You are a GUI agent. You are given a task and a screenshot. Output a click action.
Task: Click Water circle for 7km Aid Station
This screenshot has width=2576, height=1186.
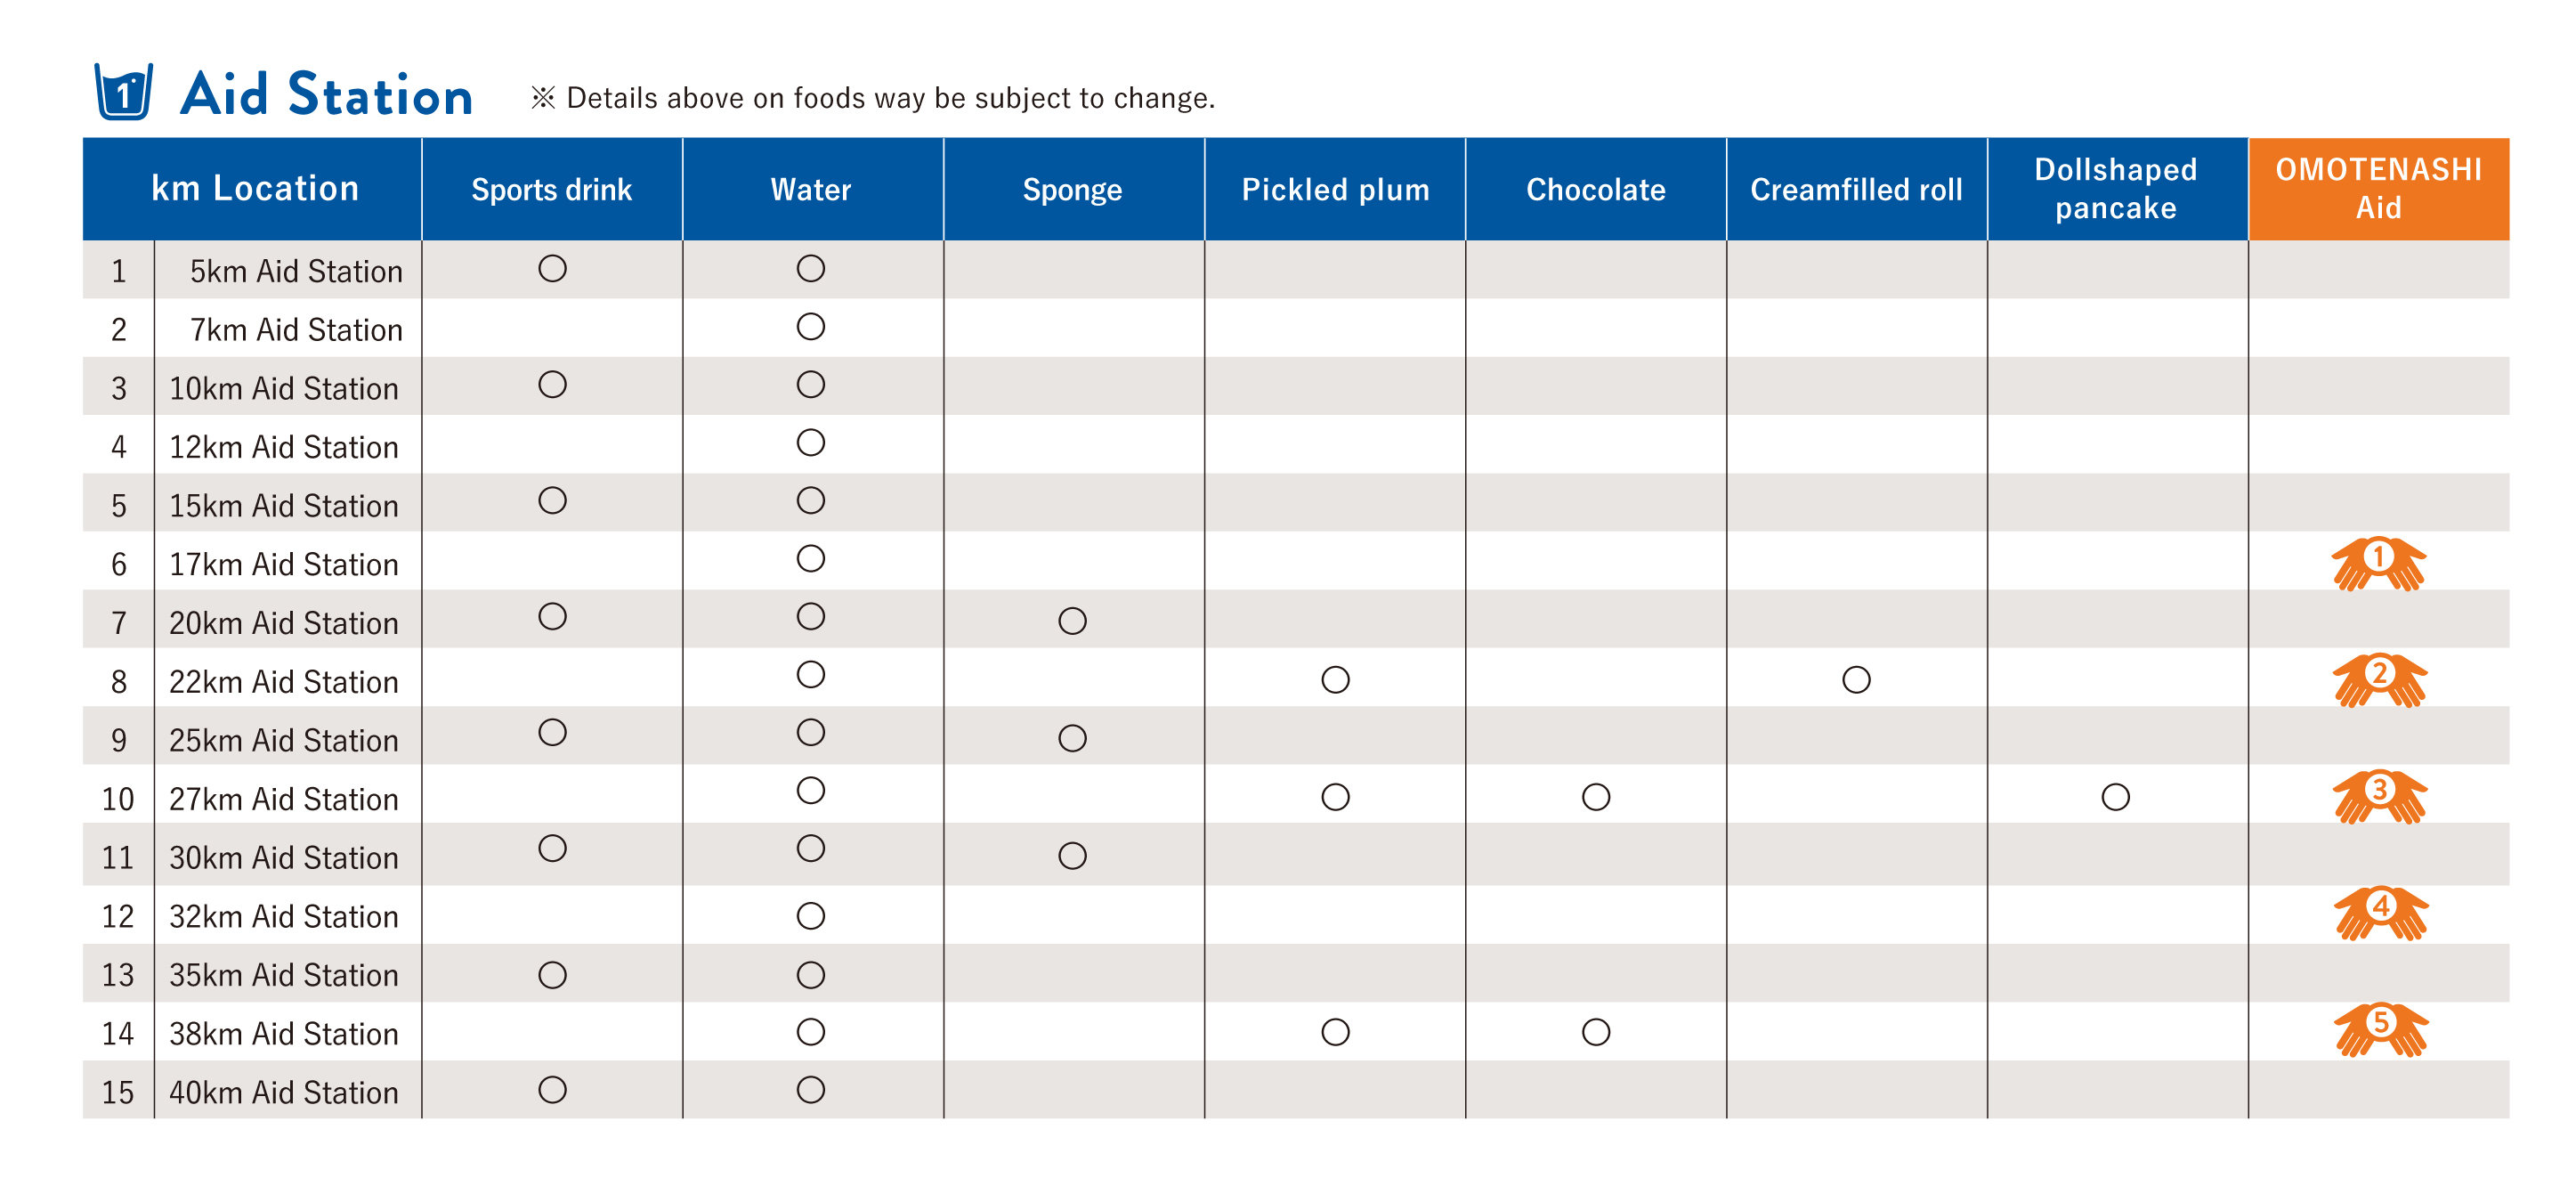click(x=810, y=327)
